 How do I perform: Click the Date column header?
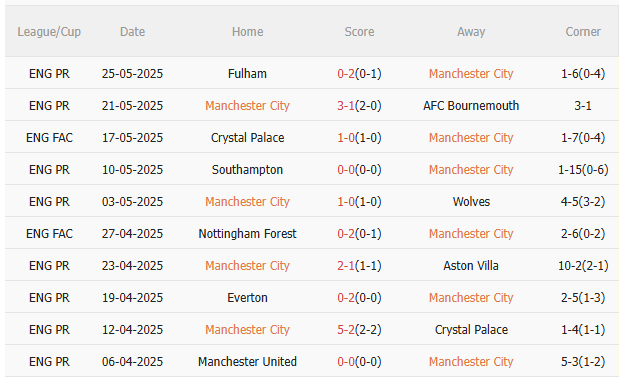click(132, 32)
